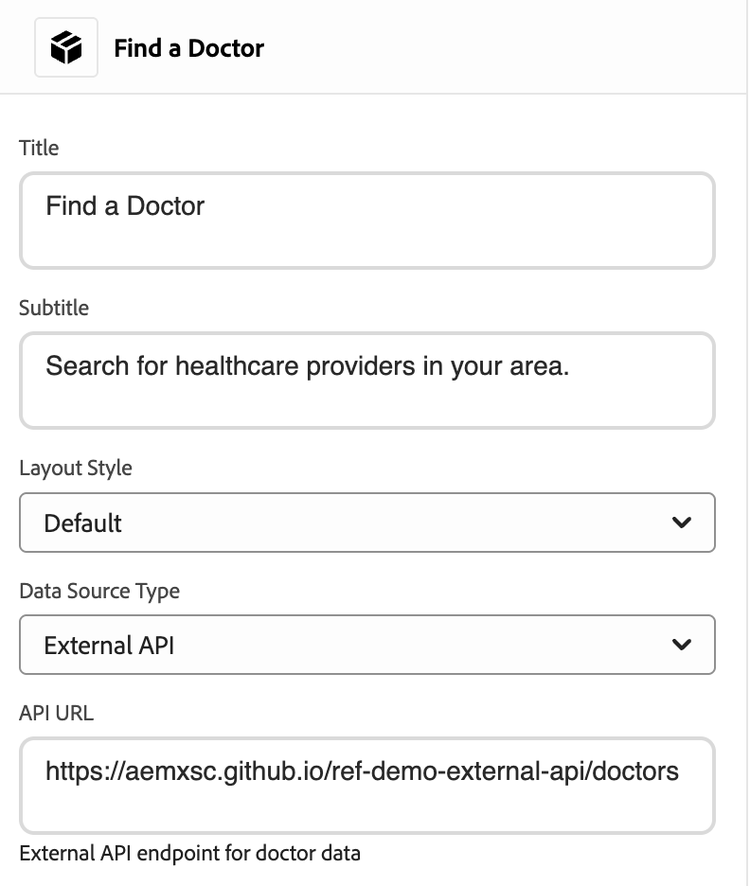Click the Layout Style label
Screen dimensions: 750x886
pos(76,467)
